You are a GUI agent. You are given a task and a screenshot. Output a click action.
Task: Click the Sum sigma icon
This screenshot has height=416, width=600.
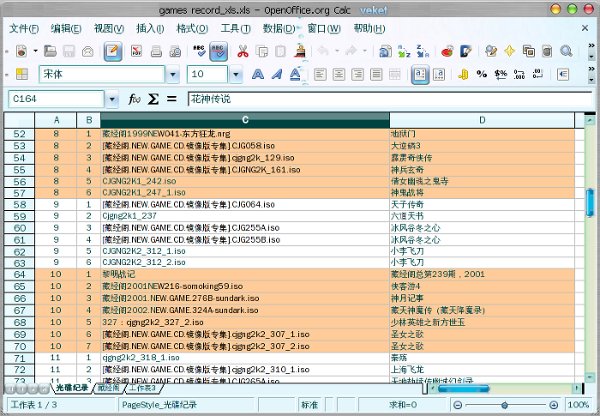[153, 99]
